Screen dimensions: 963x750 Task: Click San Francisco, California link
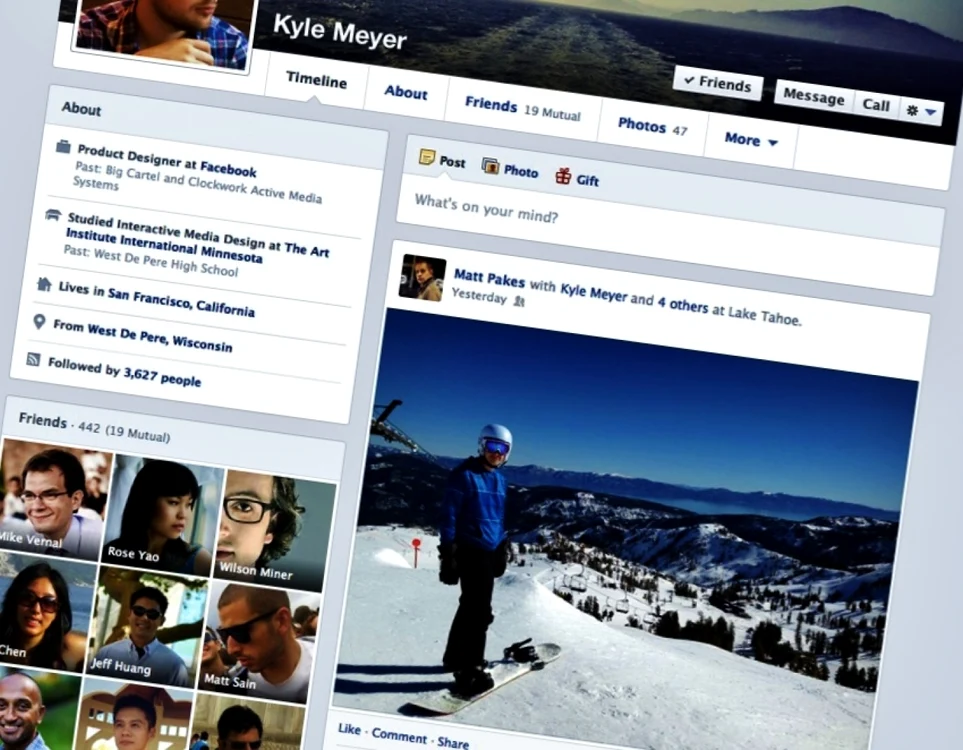181,302
